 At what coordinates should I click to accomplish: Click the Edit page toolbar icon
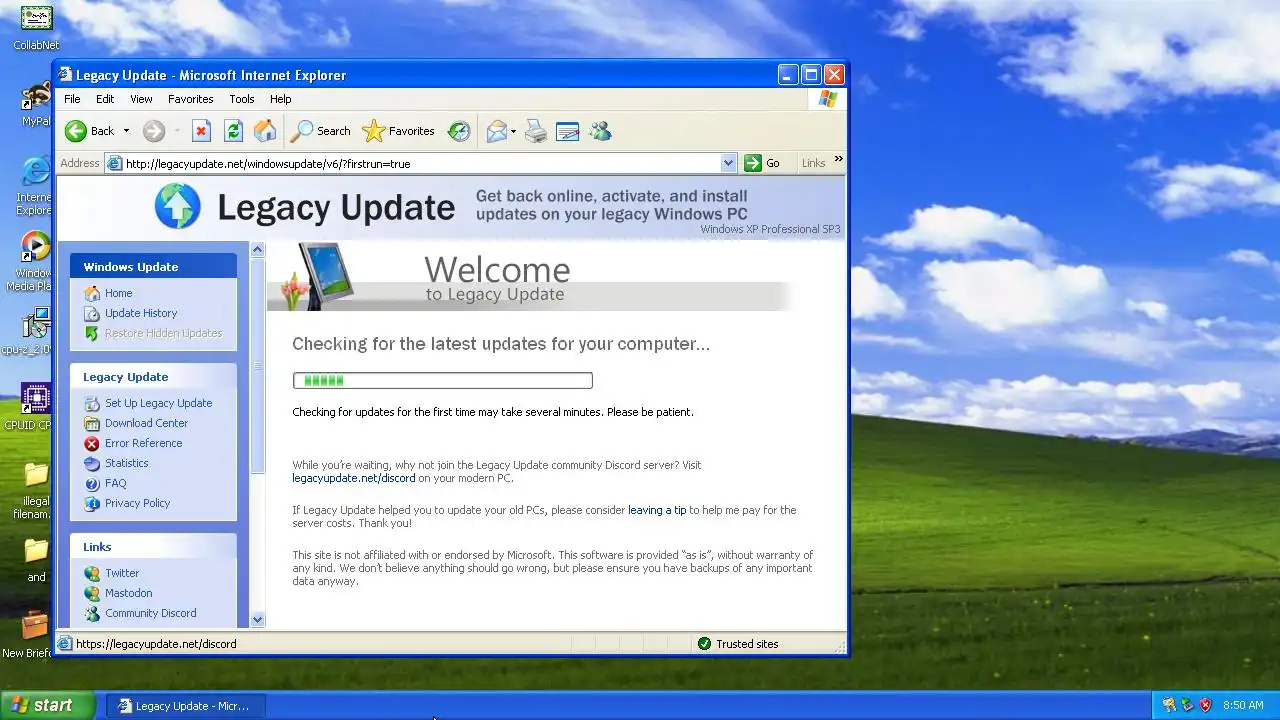[x=568, y=131]
